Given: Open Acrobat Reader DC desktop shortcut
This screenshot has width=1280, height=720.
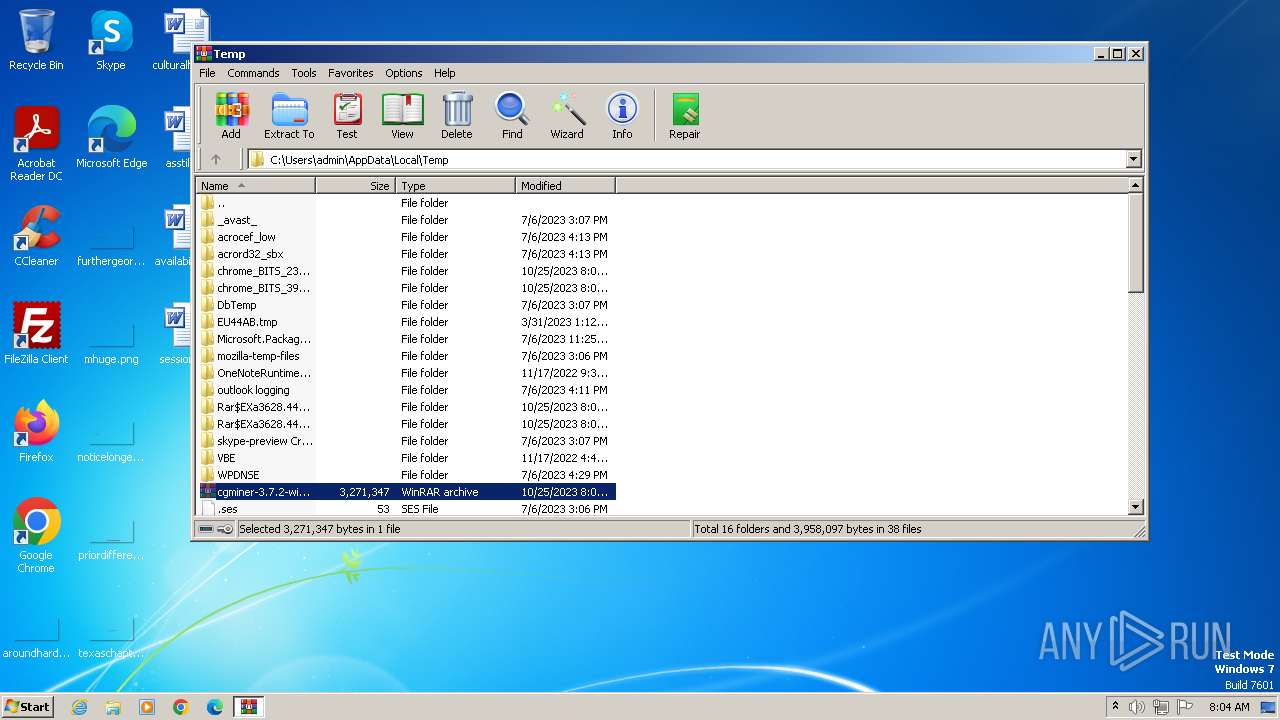Looking at the screenshot, I should point(36,144).
